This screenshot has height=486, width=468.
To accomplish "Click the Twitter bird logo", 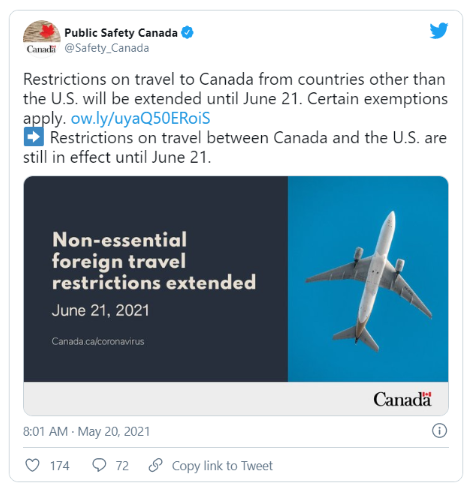I will 438,31.
